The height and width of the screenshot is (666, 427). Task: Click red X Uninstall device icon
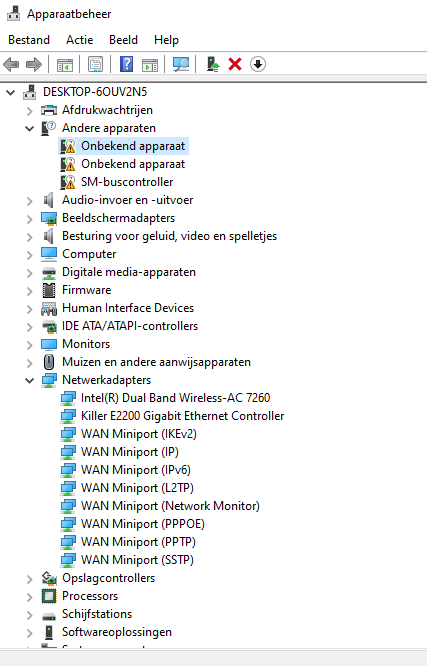click(x=235, y=65)
